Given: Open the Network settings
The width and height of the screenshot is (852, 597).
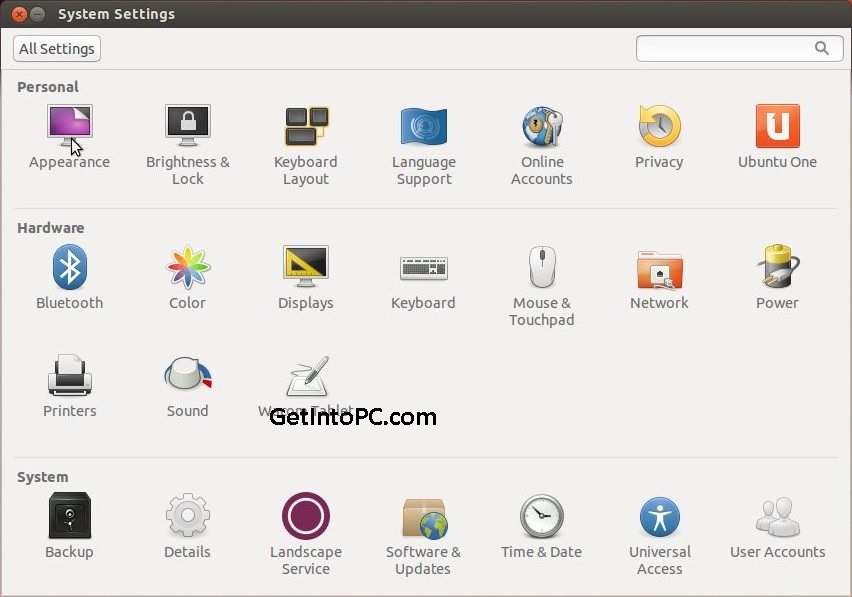Looking at the screenshot, I should point(659,266).
